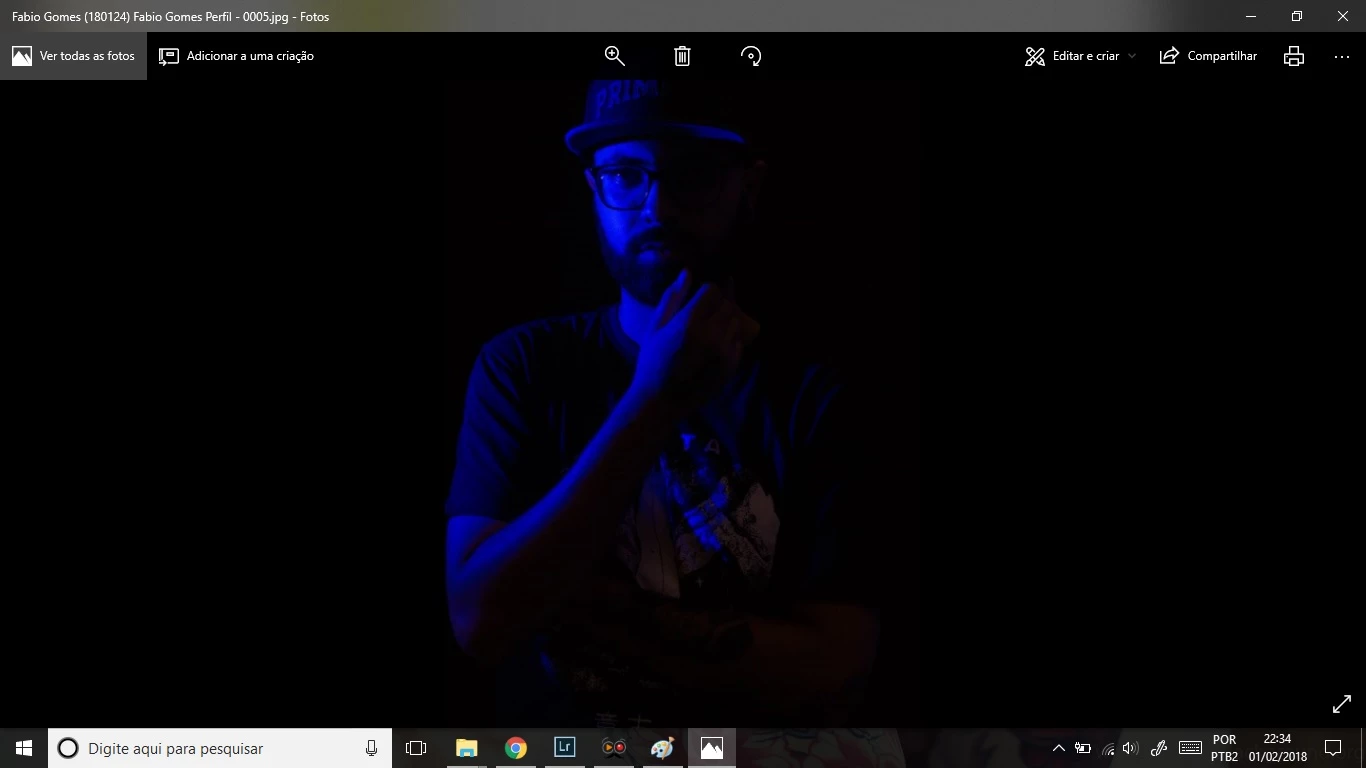Enter full screen with the expand arrows
Screen dimensions: 1366x768
coord(1342,704)
